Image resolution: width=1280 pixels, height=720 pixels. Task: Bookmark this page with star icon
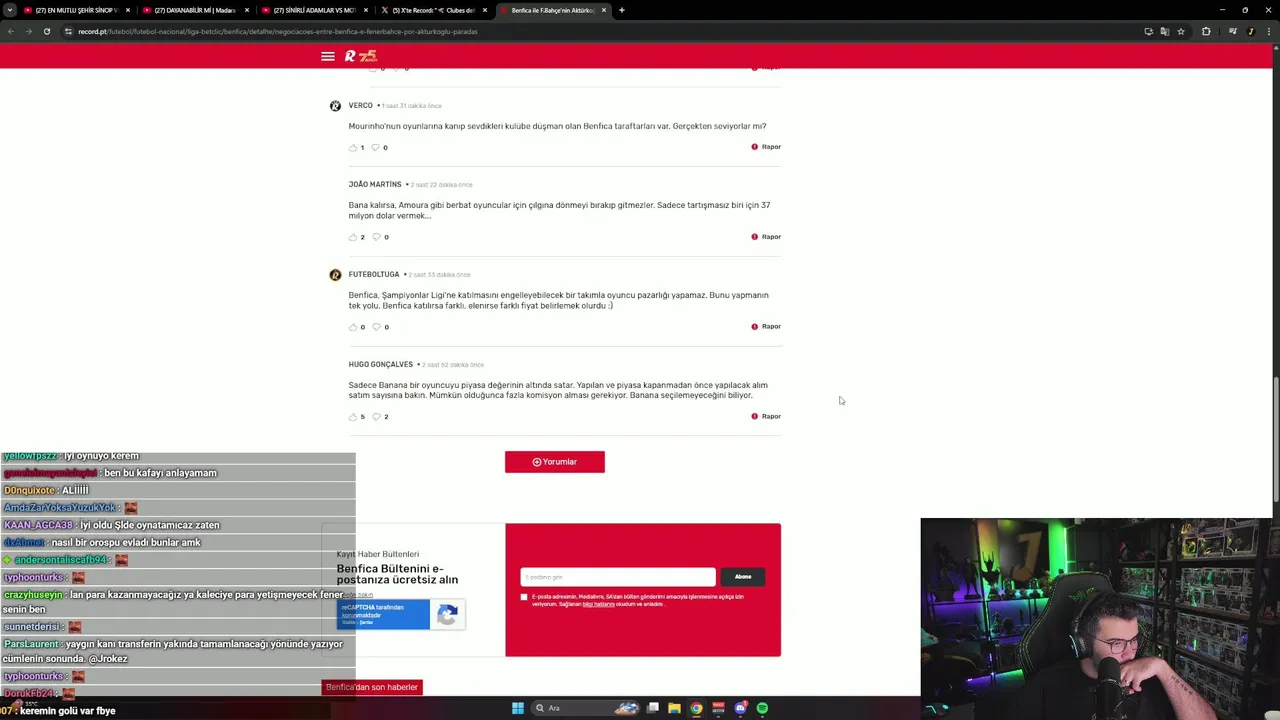point(1181,31)
